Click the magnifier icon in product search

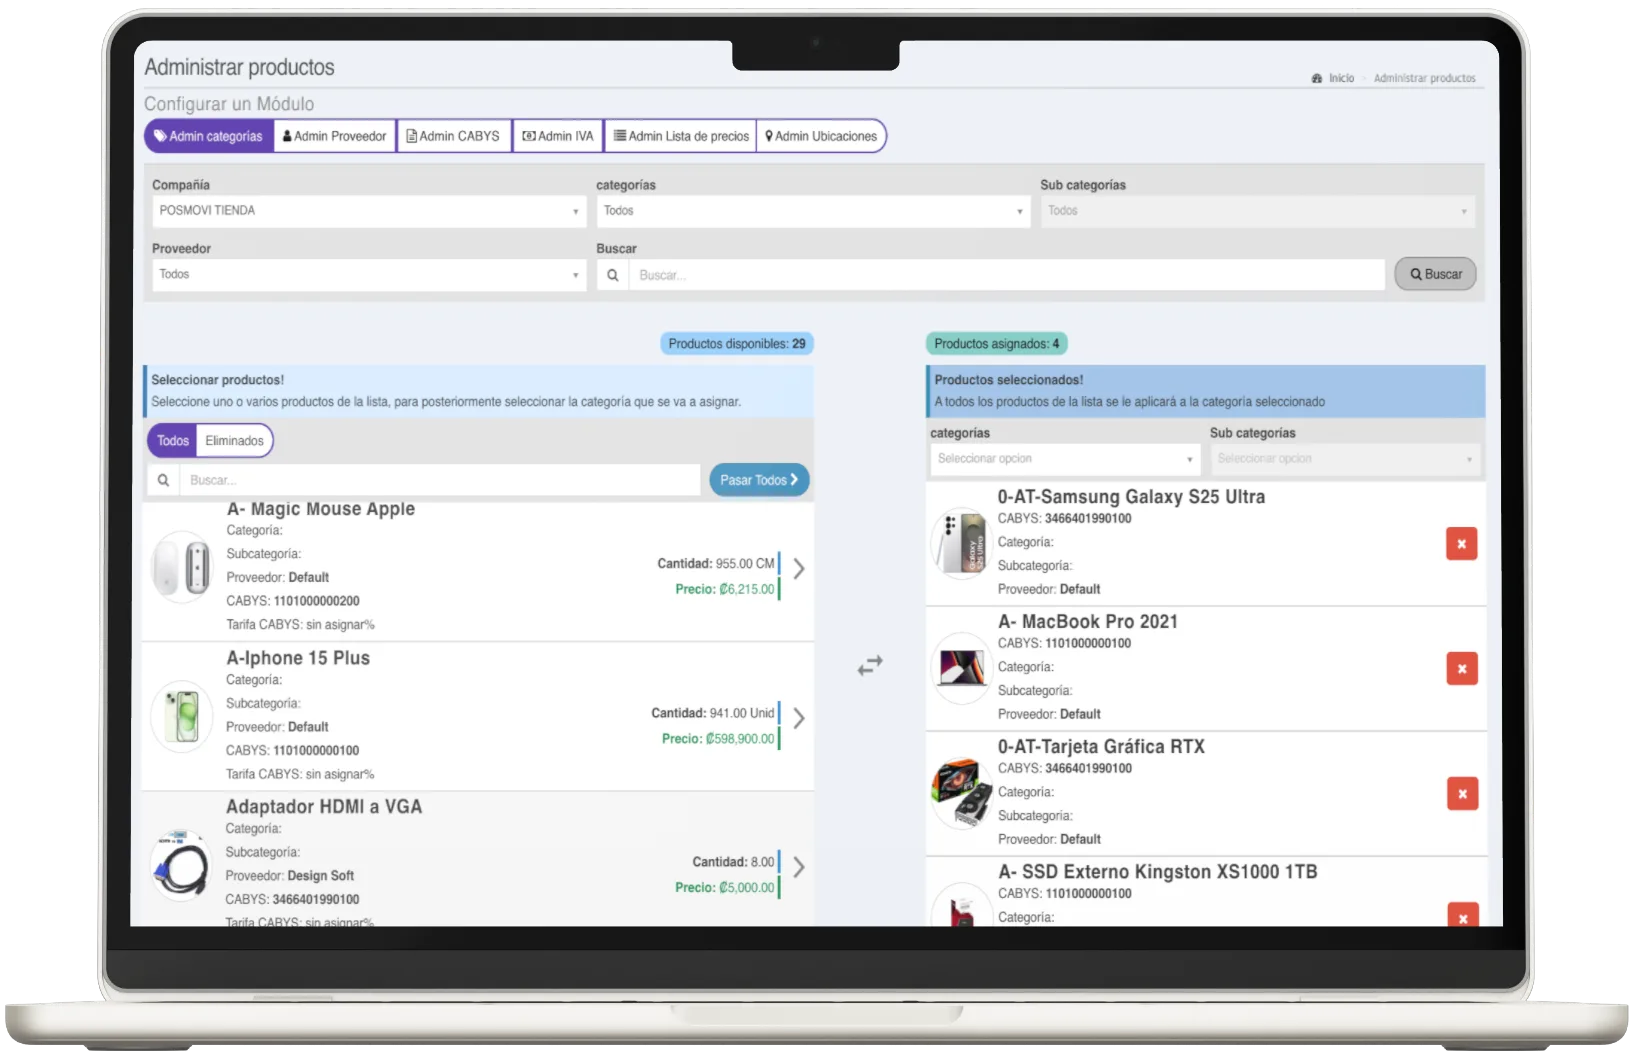click(x=163, y=480)
